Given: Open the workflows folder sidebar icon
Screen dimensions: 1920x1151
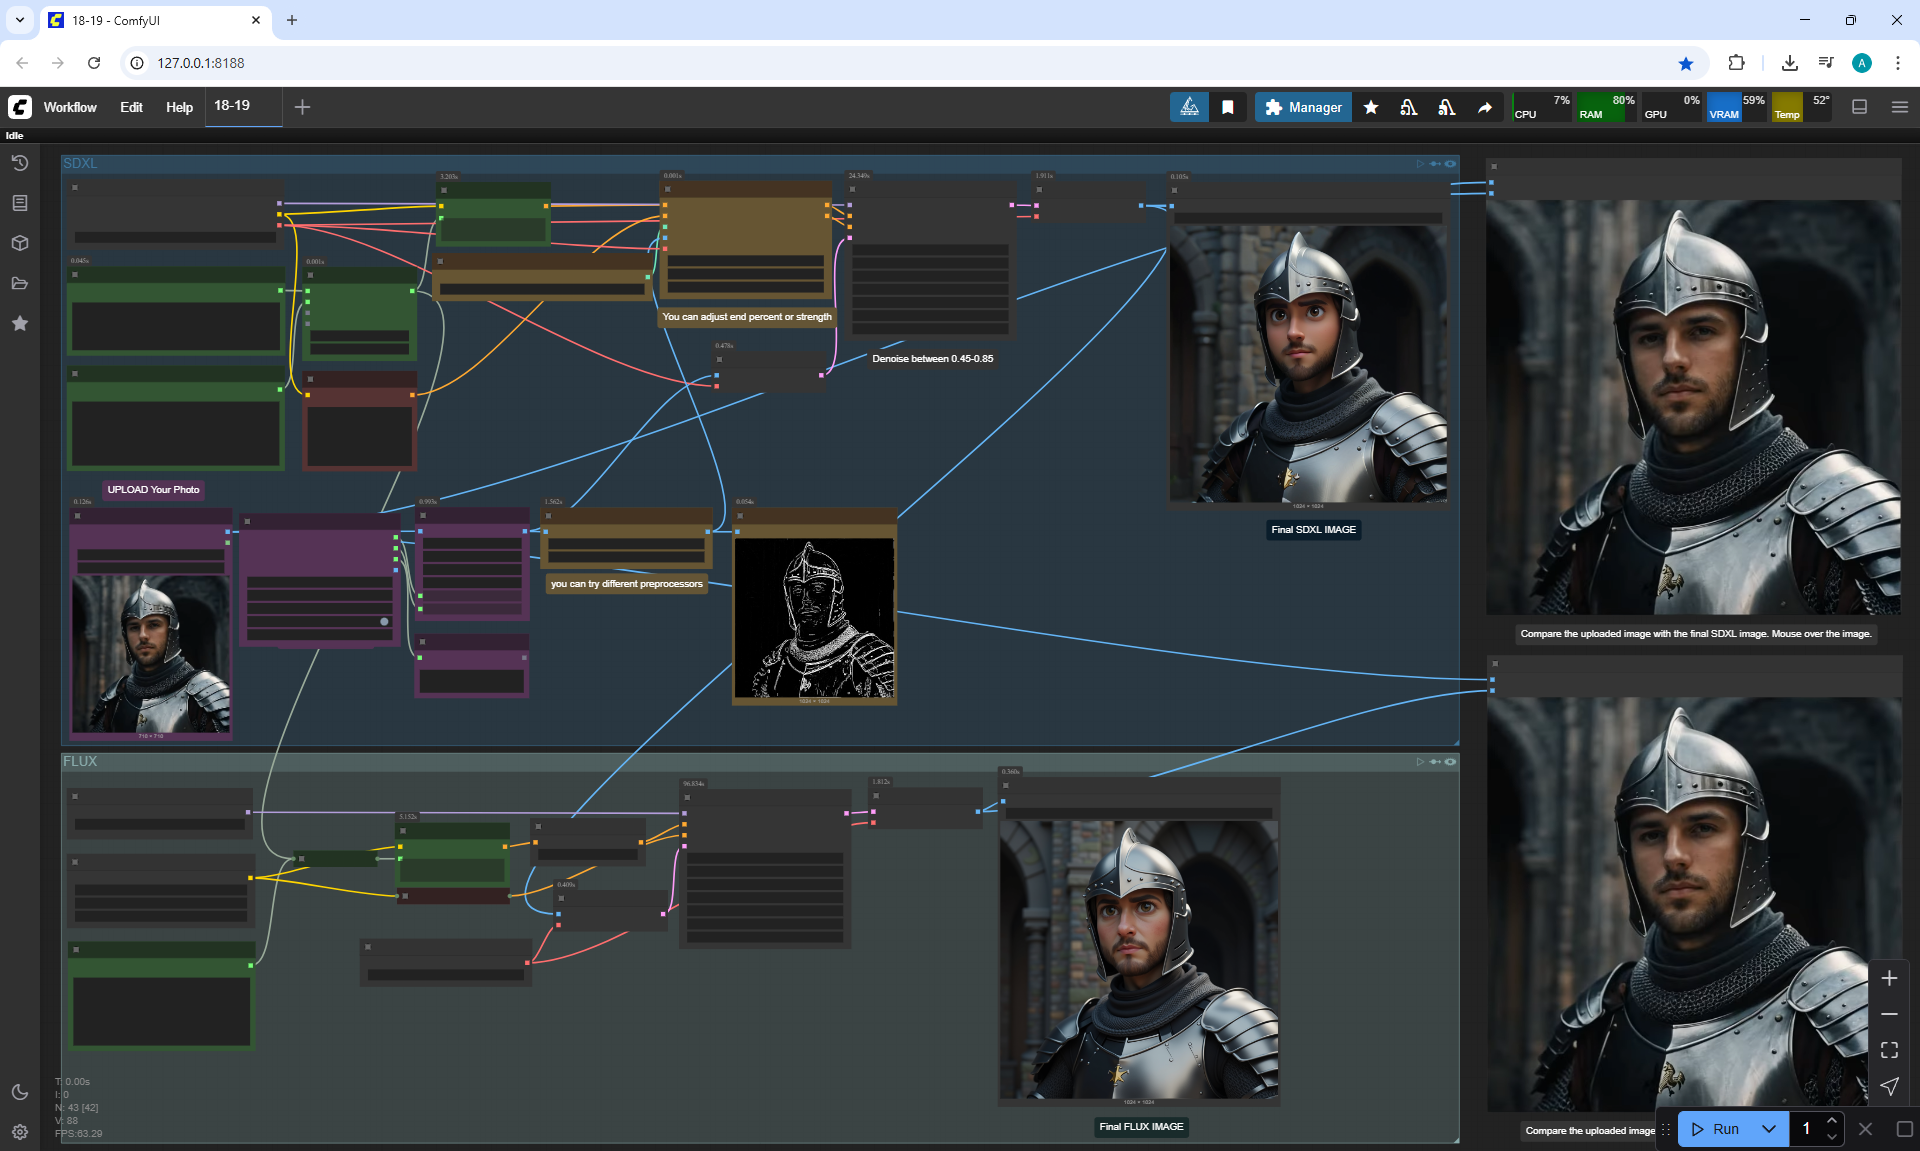Looking at the screenshot, I should click(19, 283).
